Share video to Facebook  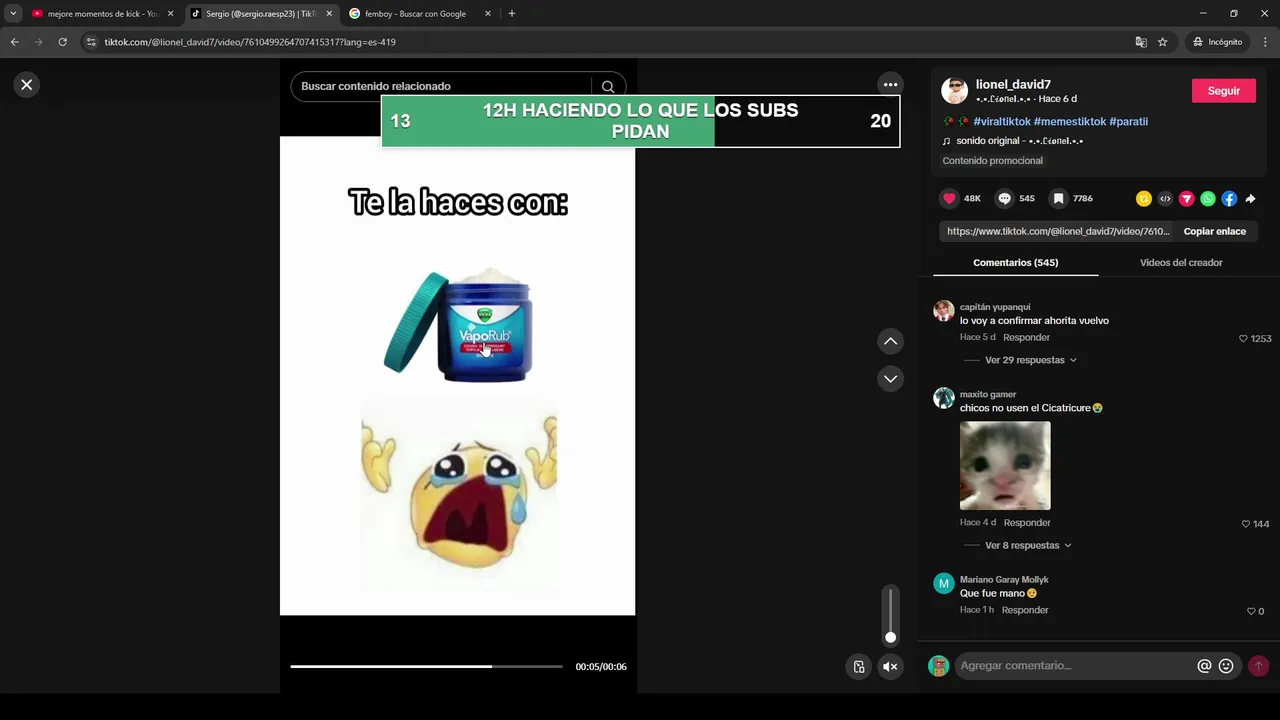1229,199
